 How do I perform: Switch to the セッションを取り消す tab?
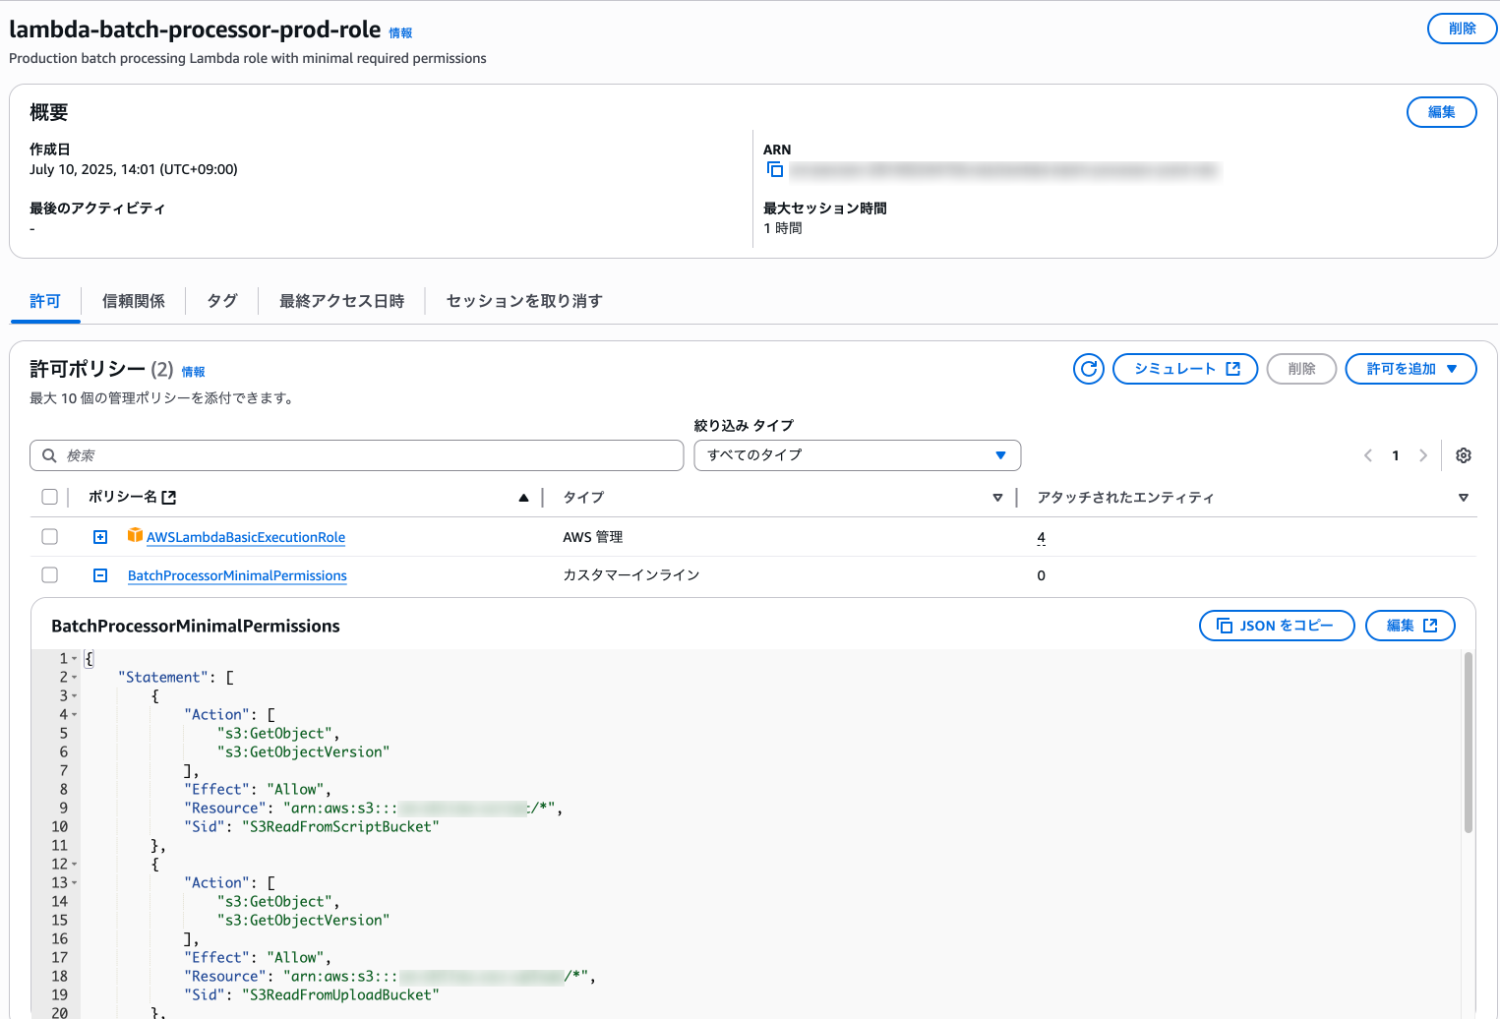coord(524,301)
